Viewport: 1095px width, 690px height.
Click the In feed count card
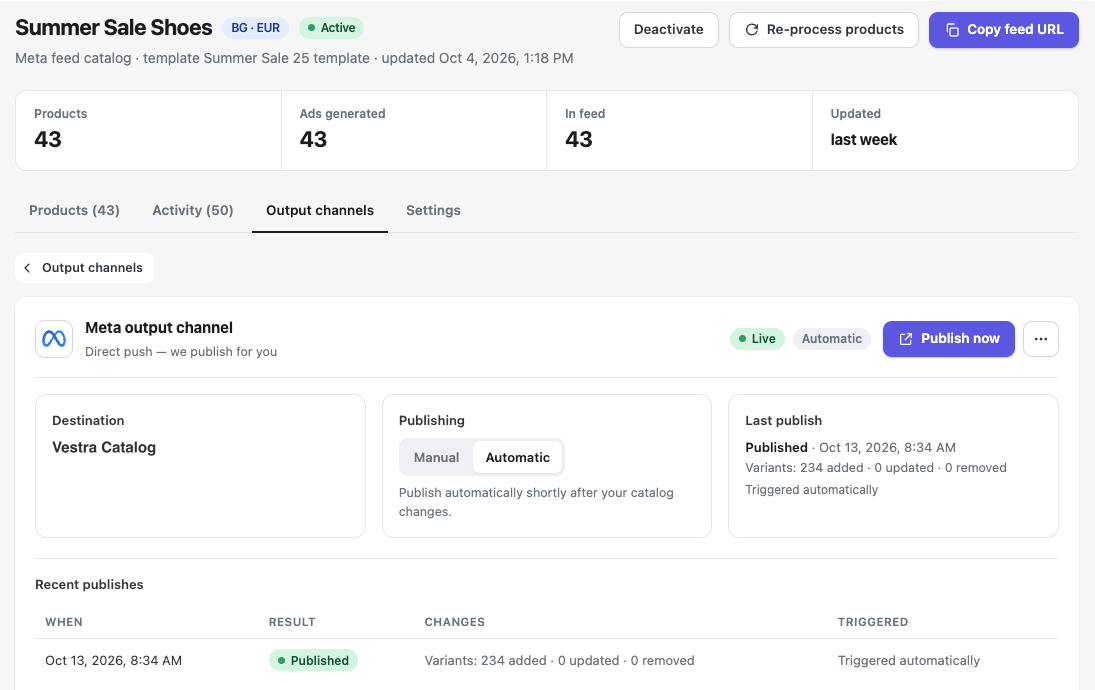[x=679, y=131]
